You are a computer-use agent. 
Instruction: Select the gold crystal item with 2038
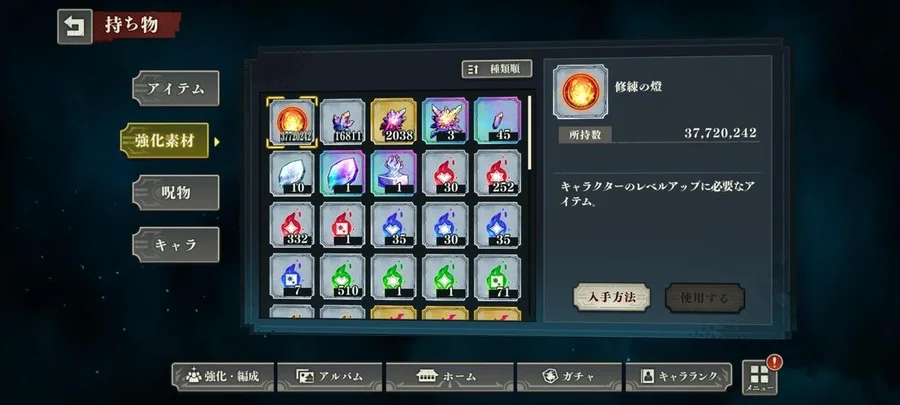tap(394, 121)
